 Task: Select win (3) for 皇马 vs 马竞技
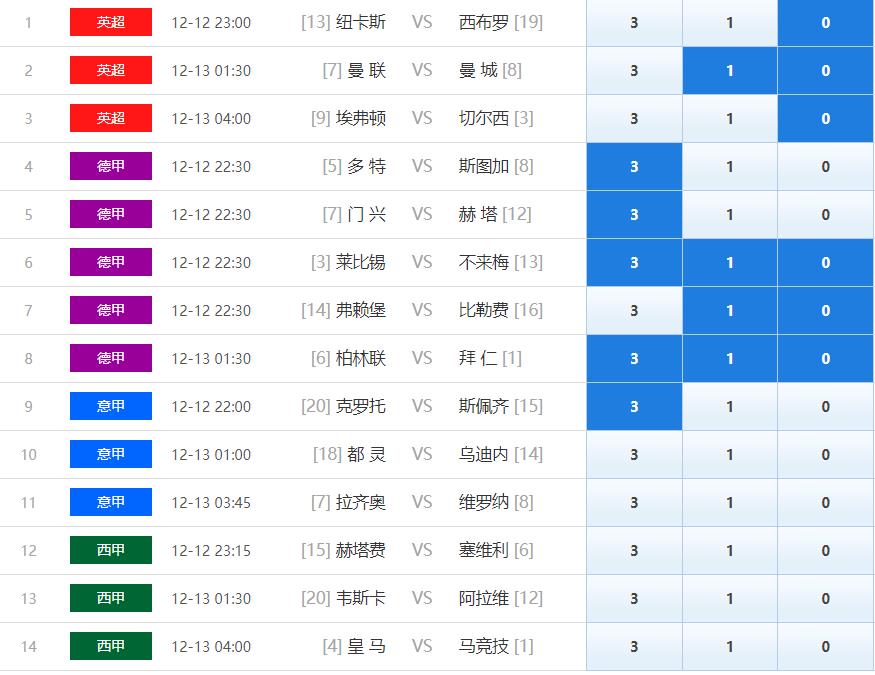(634, 647)
